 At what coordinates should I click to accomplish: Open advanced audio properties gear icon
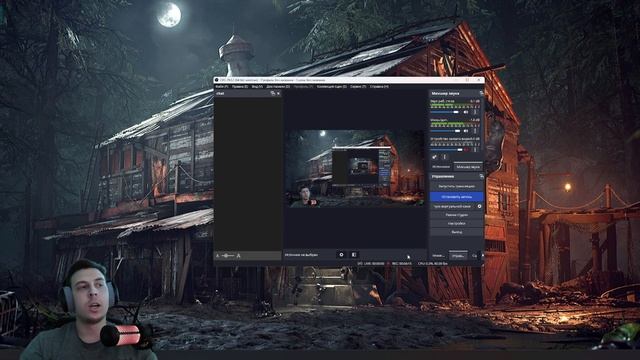pos(435,157)
